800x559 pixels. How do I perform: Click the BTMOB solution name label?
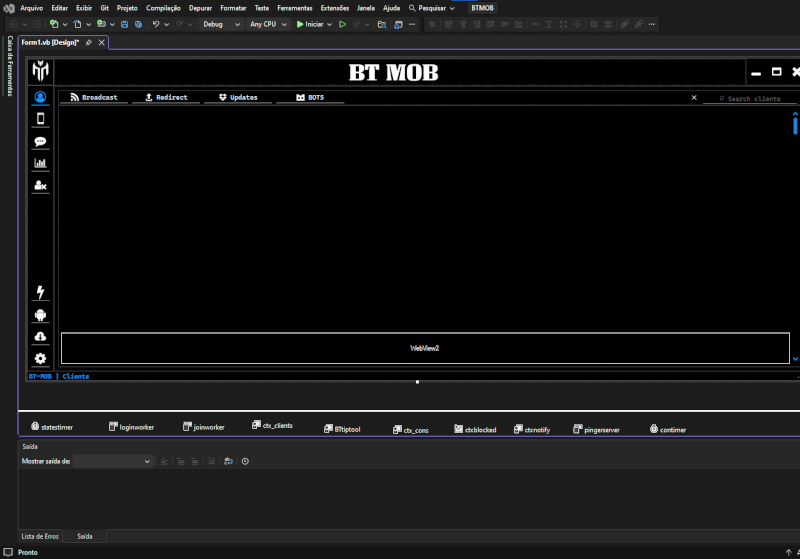(482, 8)
